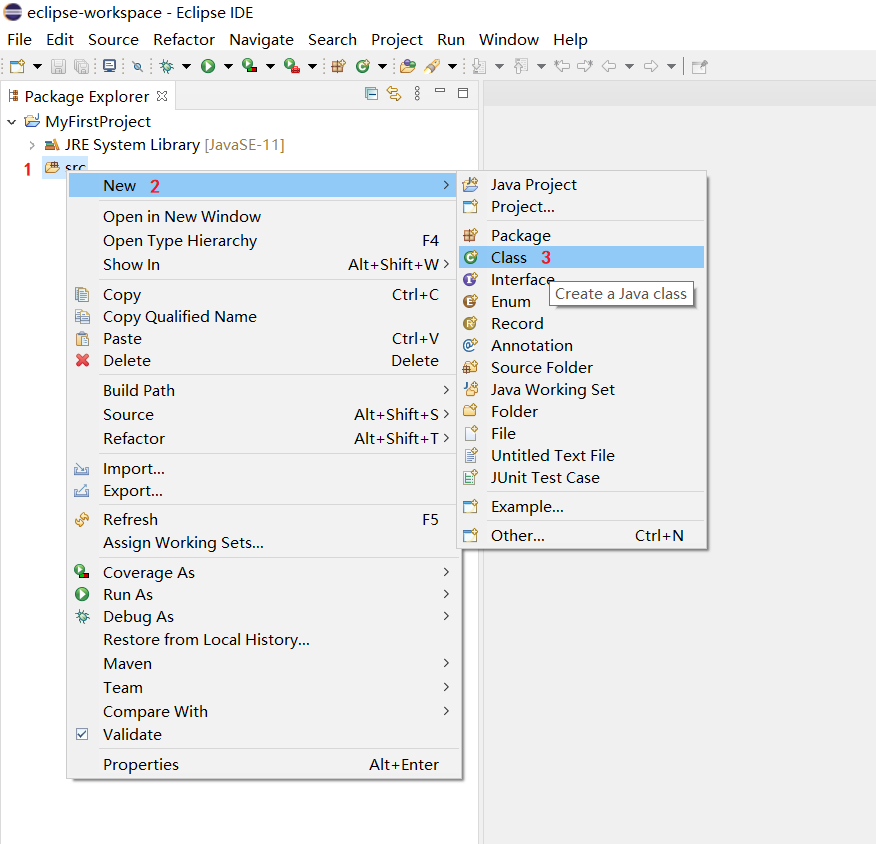The height and width of the screenshot is (844, 876).
Task: Click the Save All toolbar icon
Action: coord(82,66)
